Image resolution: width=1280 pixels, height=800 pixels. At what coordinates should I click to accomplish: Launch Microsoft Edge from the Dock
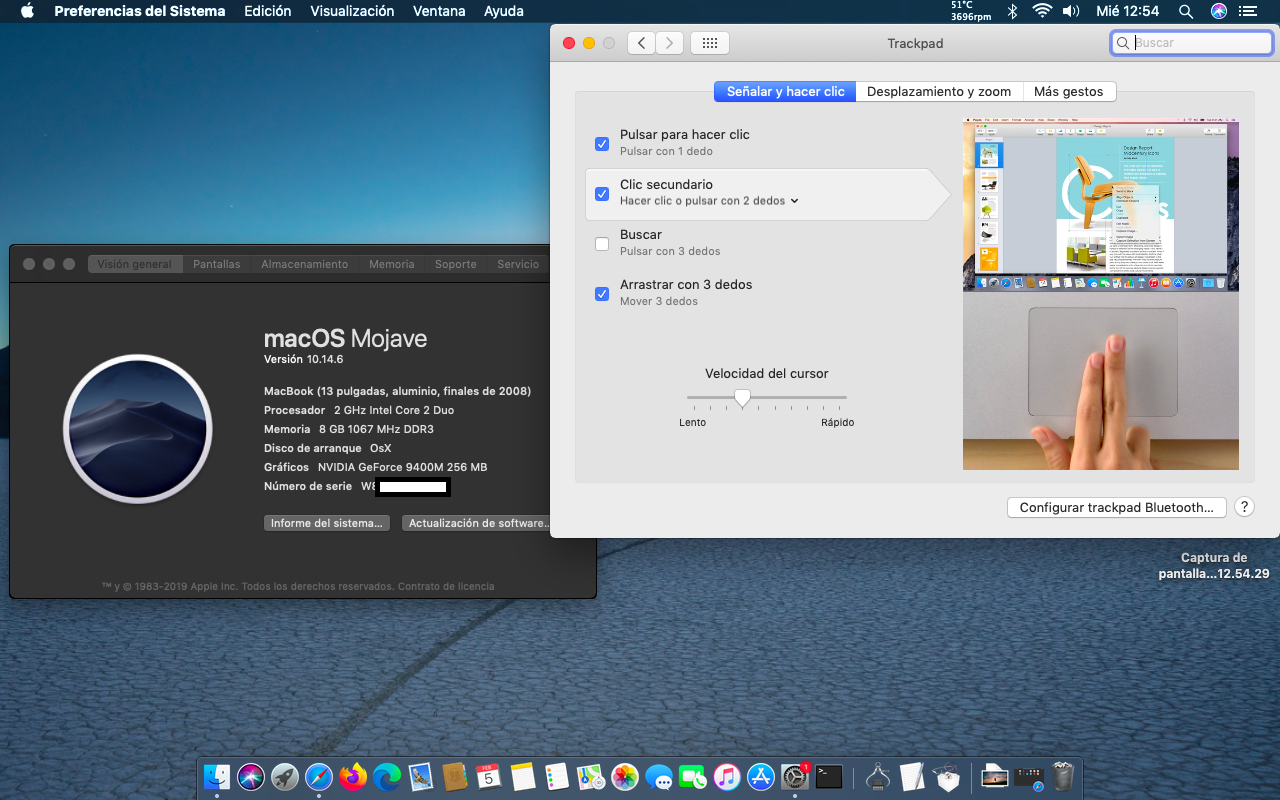387,776
